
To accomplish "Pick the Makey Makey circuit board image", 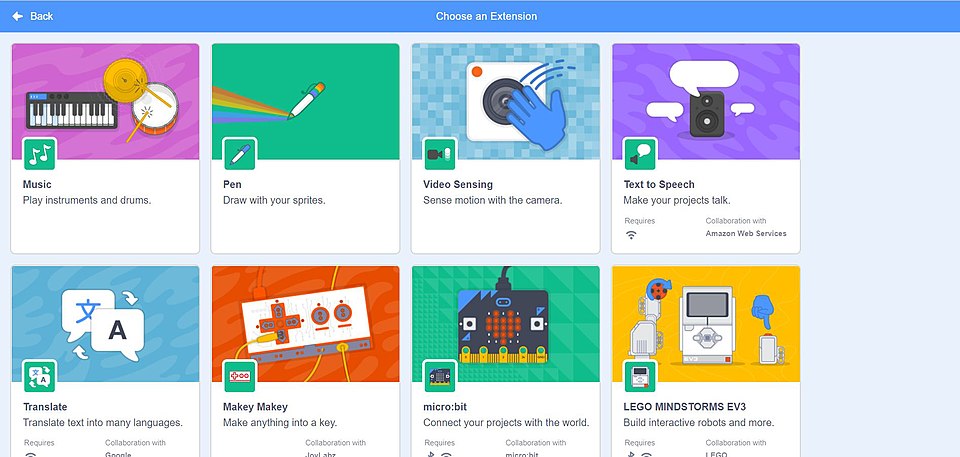I will (x=305, y=324).
